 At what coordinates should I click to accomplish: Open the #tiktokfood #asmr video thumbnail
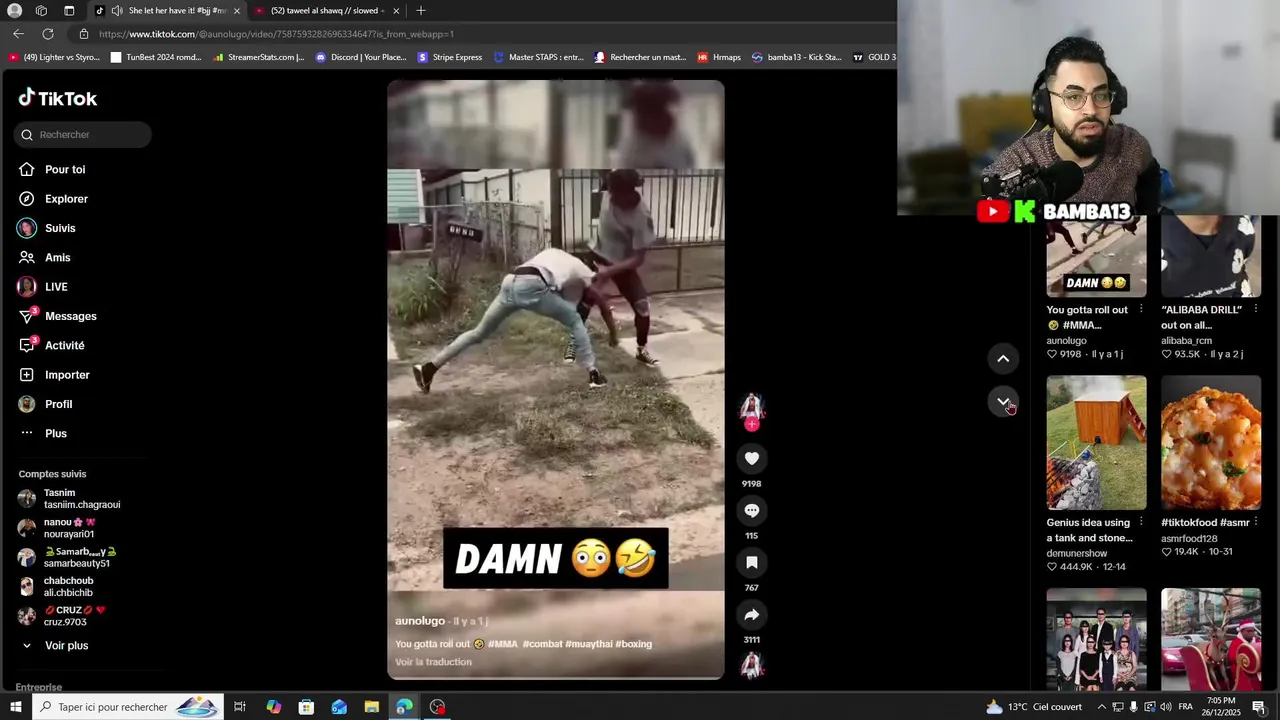pyautogui.click(x=1211, y=443)
